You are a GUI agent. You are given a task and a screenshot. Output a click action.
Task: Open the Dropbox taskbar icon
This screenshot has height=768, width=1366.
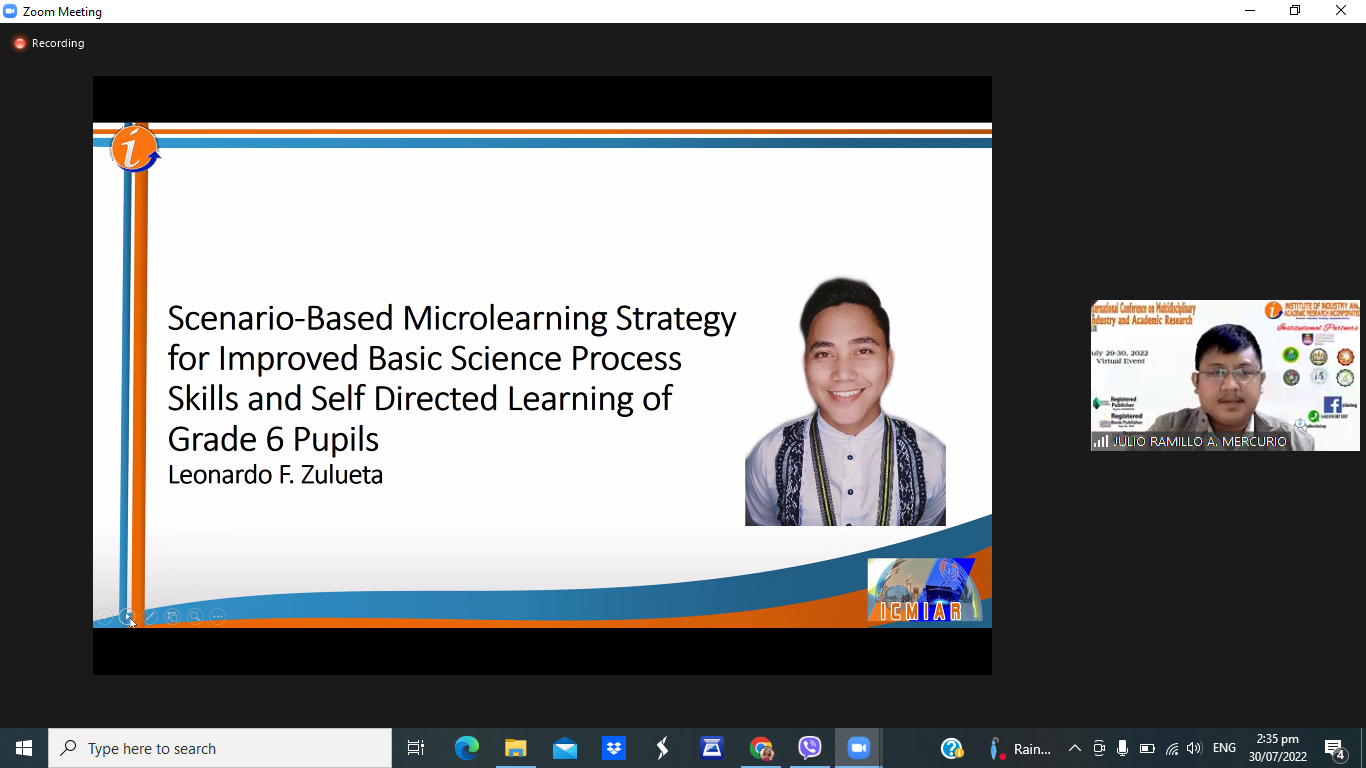pyautogui.click(x=613, y=748)
